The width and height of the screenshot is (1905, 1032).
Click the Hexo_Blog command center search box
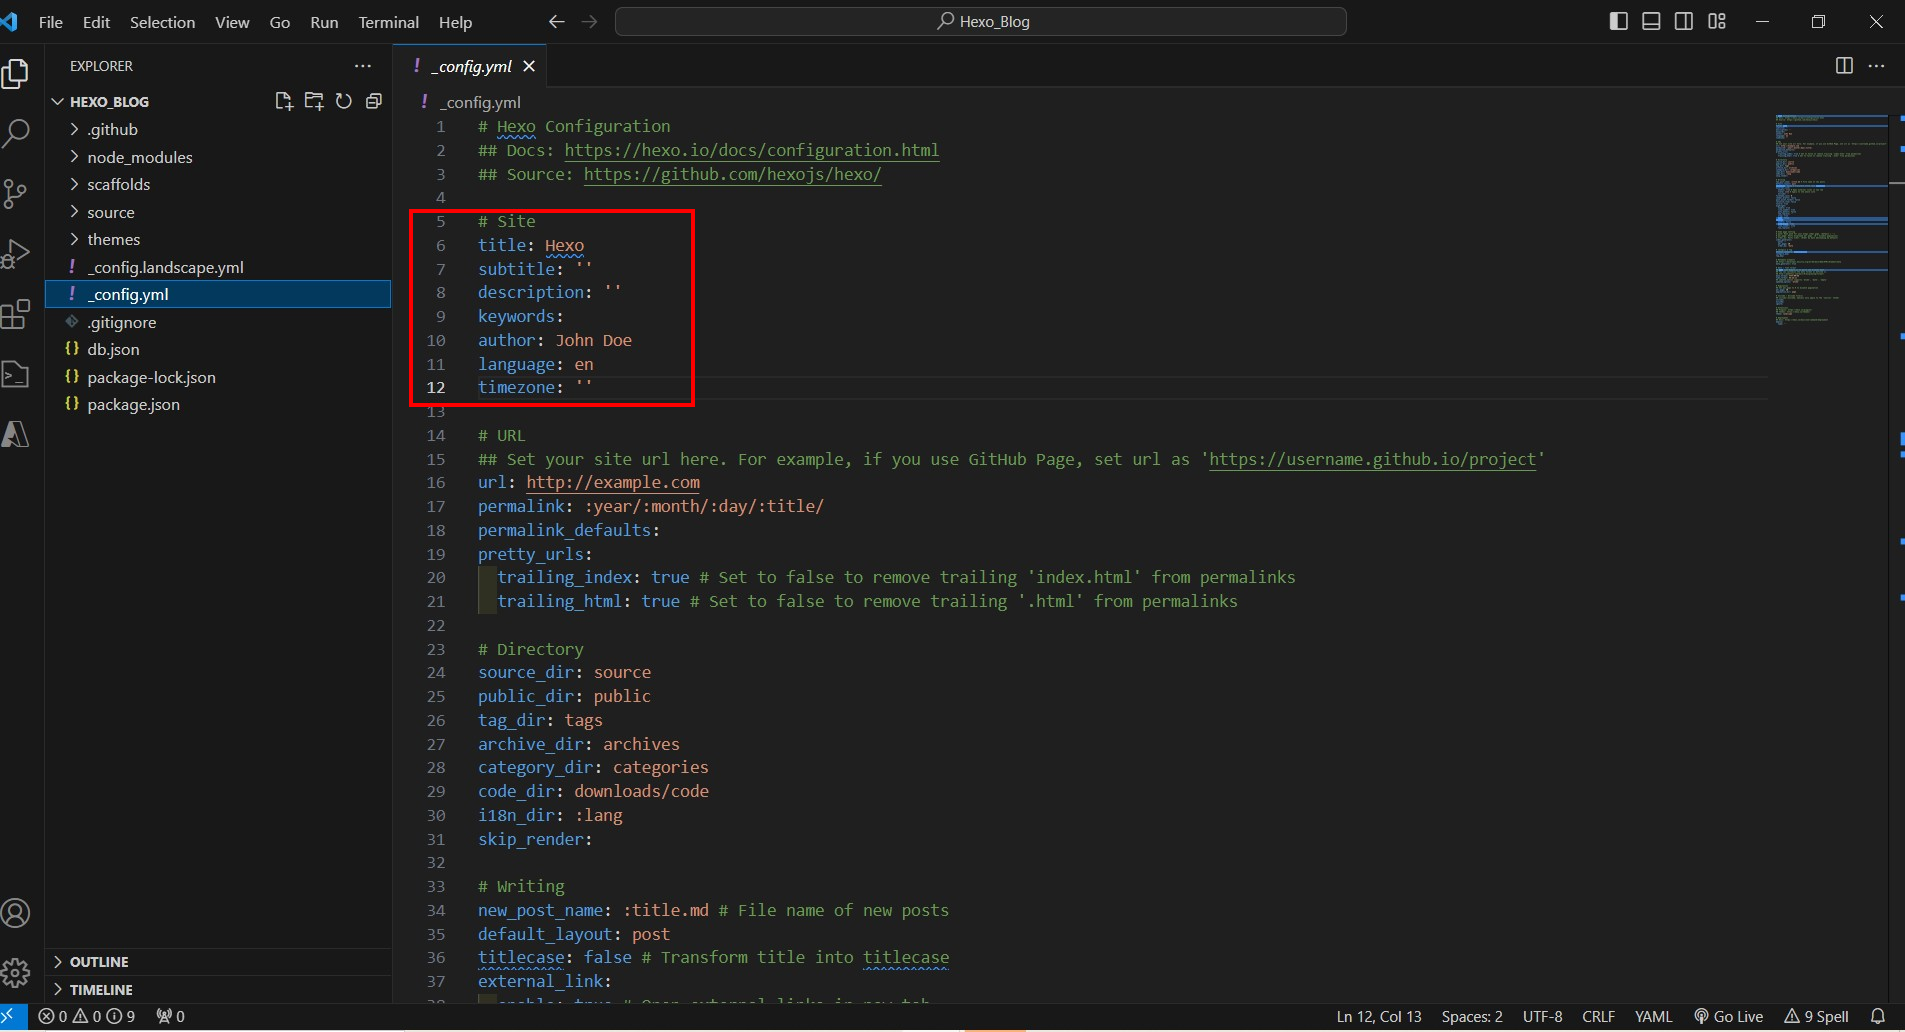(981, 21)
